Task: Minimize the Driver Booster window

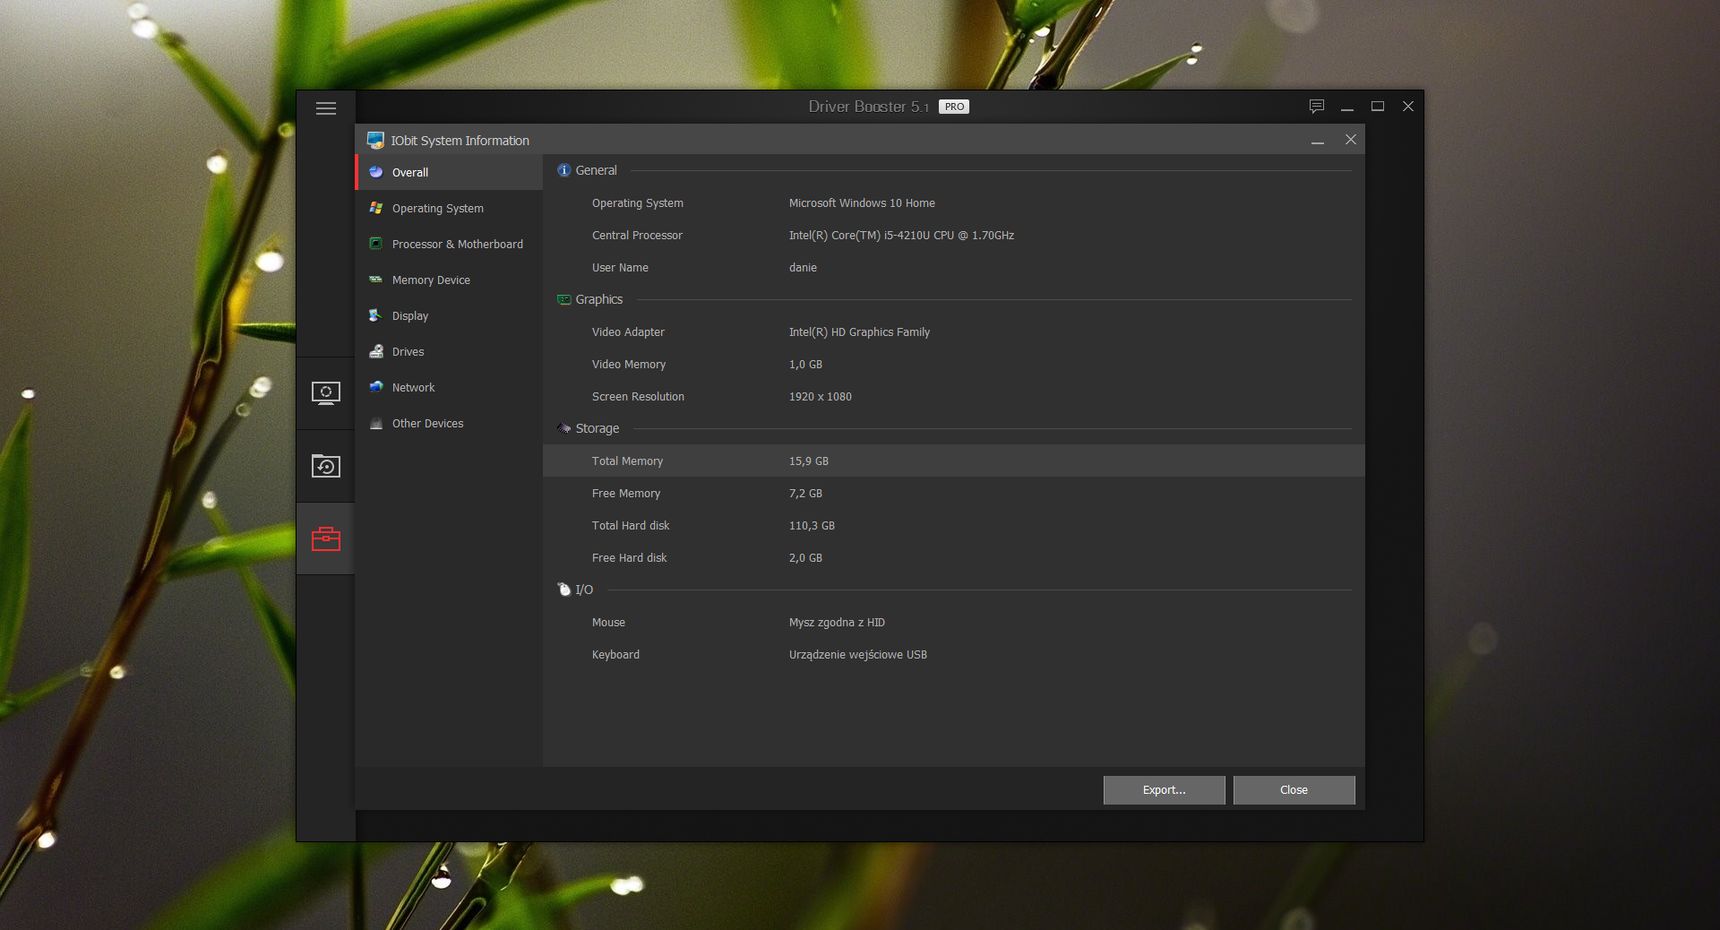Action: pyautogui.click(x=1347, y=106)
